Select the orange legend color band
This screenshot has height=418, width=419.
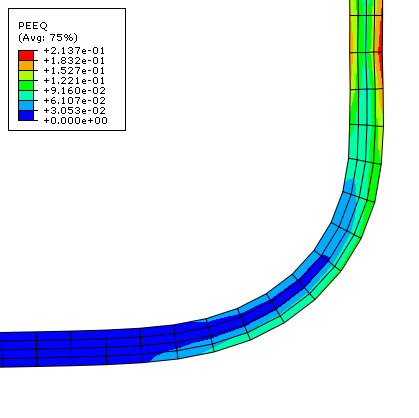point(26,66)
